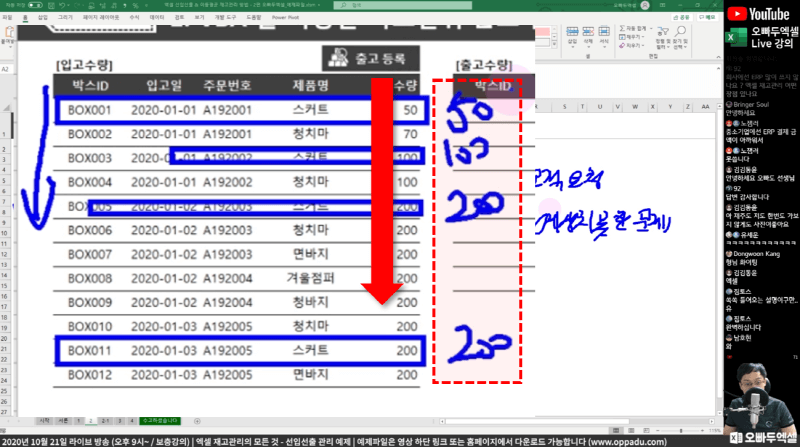This screenshot has width=800, height=447.
Task: Click the Normal view icon in status bar
Action: tap(616, 430)
